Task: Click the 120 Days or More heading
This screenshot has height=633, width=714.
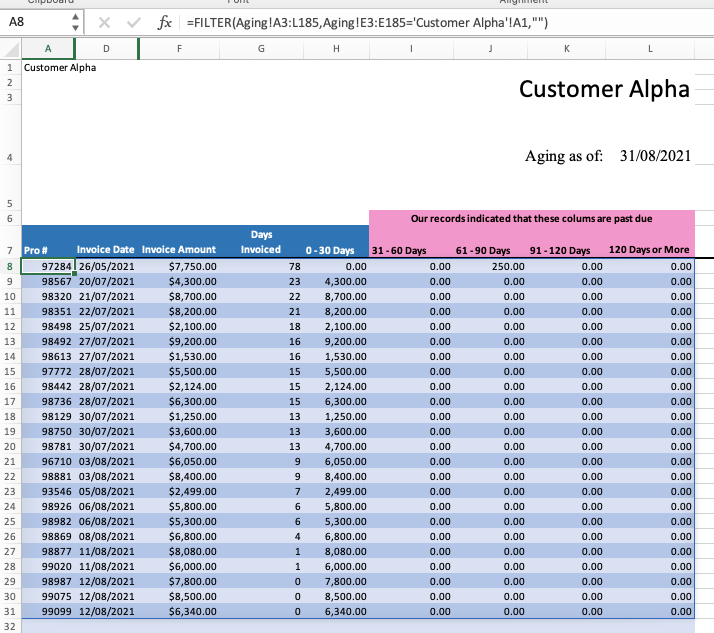Action: [x=649, y=250]
